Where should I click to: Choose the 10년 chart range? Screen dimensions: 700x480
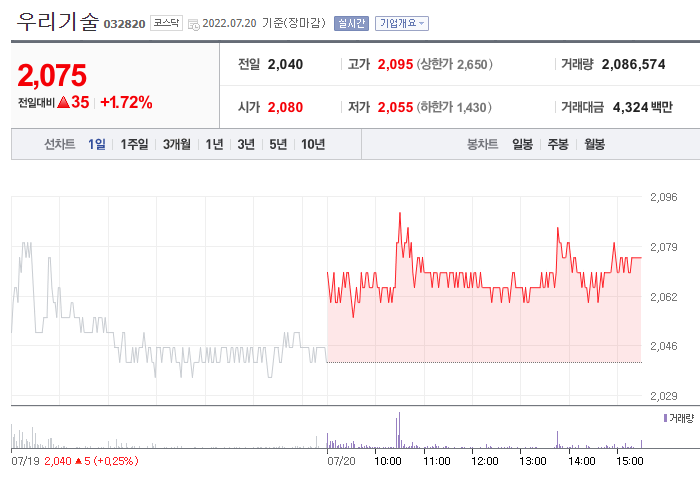[x=313, y=144]
